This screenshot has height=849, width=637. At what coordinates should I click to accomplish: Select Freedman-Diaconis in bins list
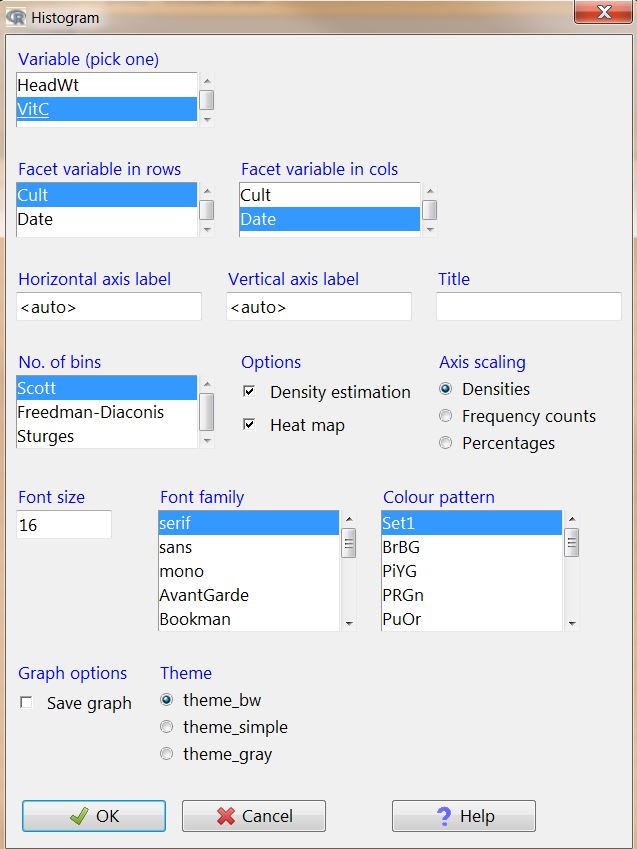click(107, 412)
